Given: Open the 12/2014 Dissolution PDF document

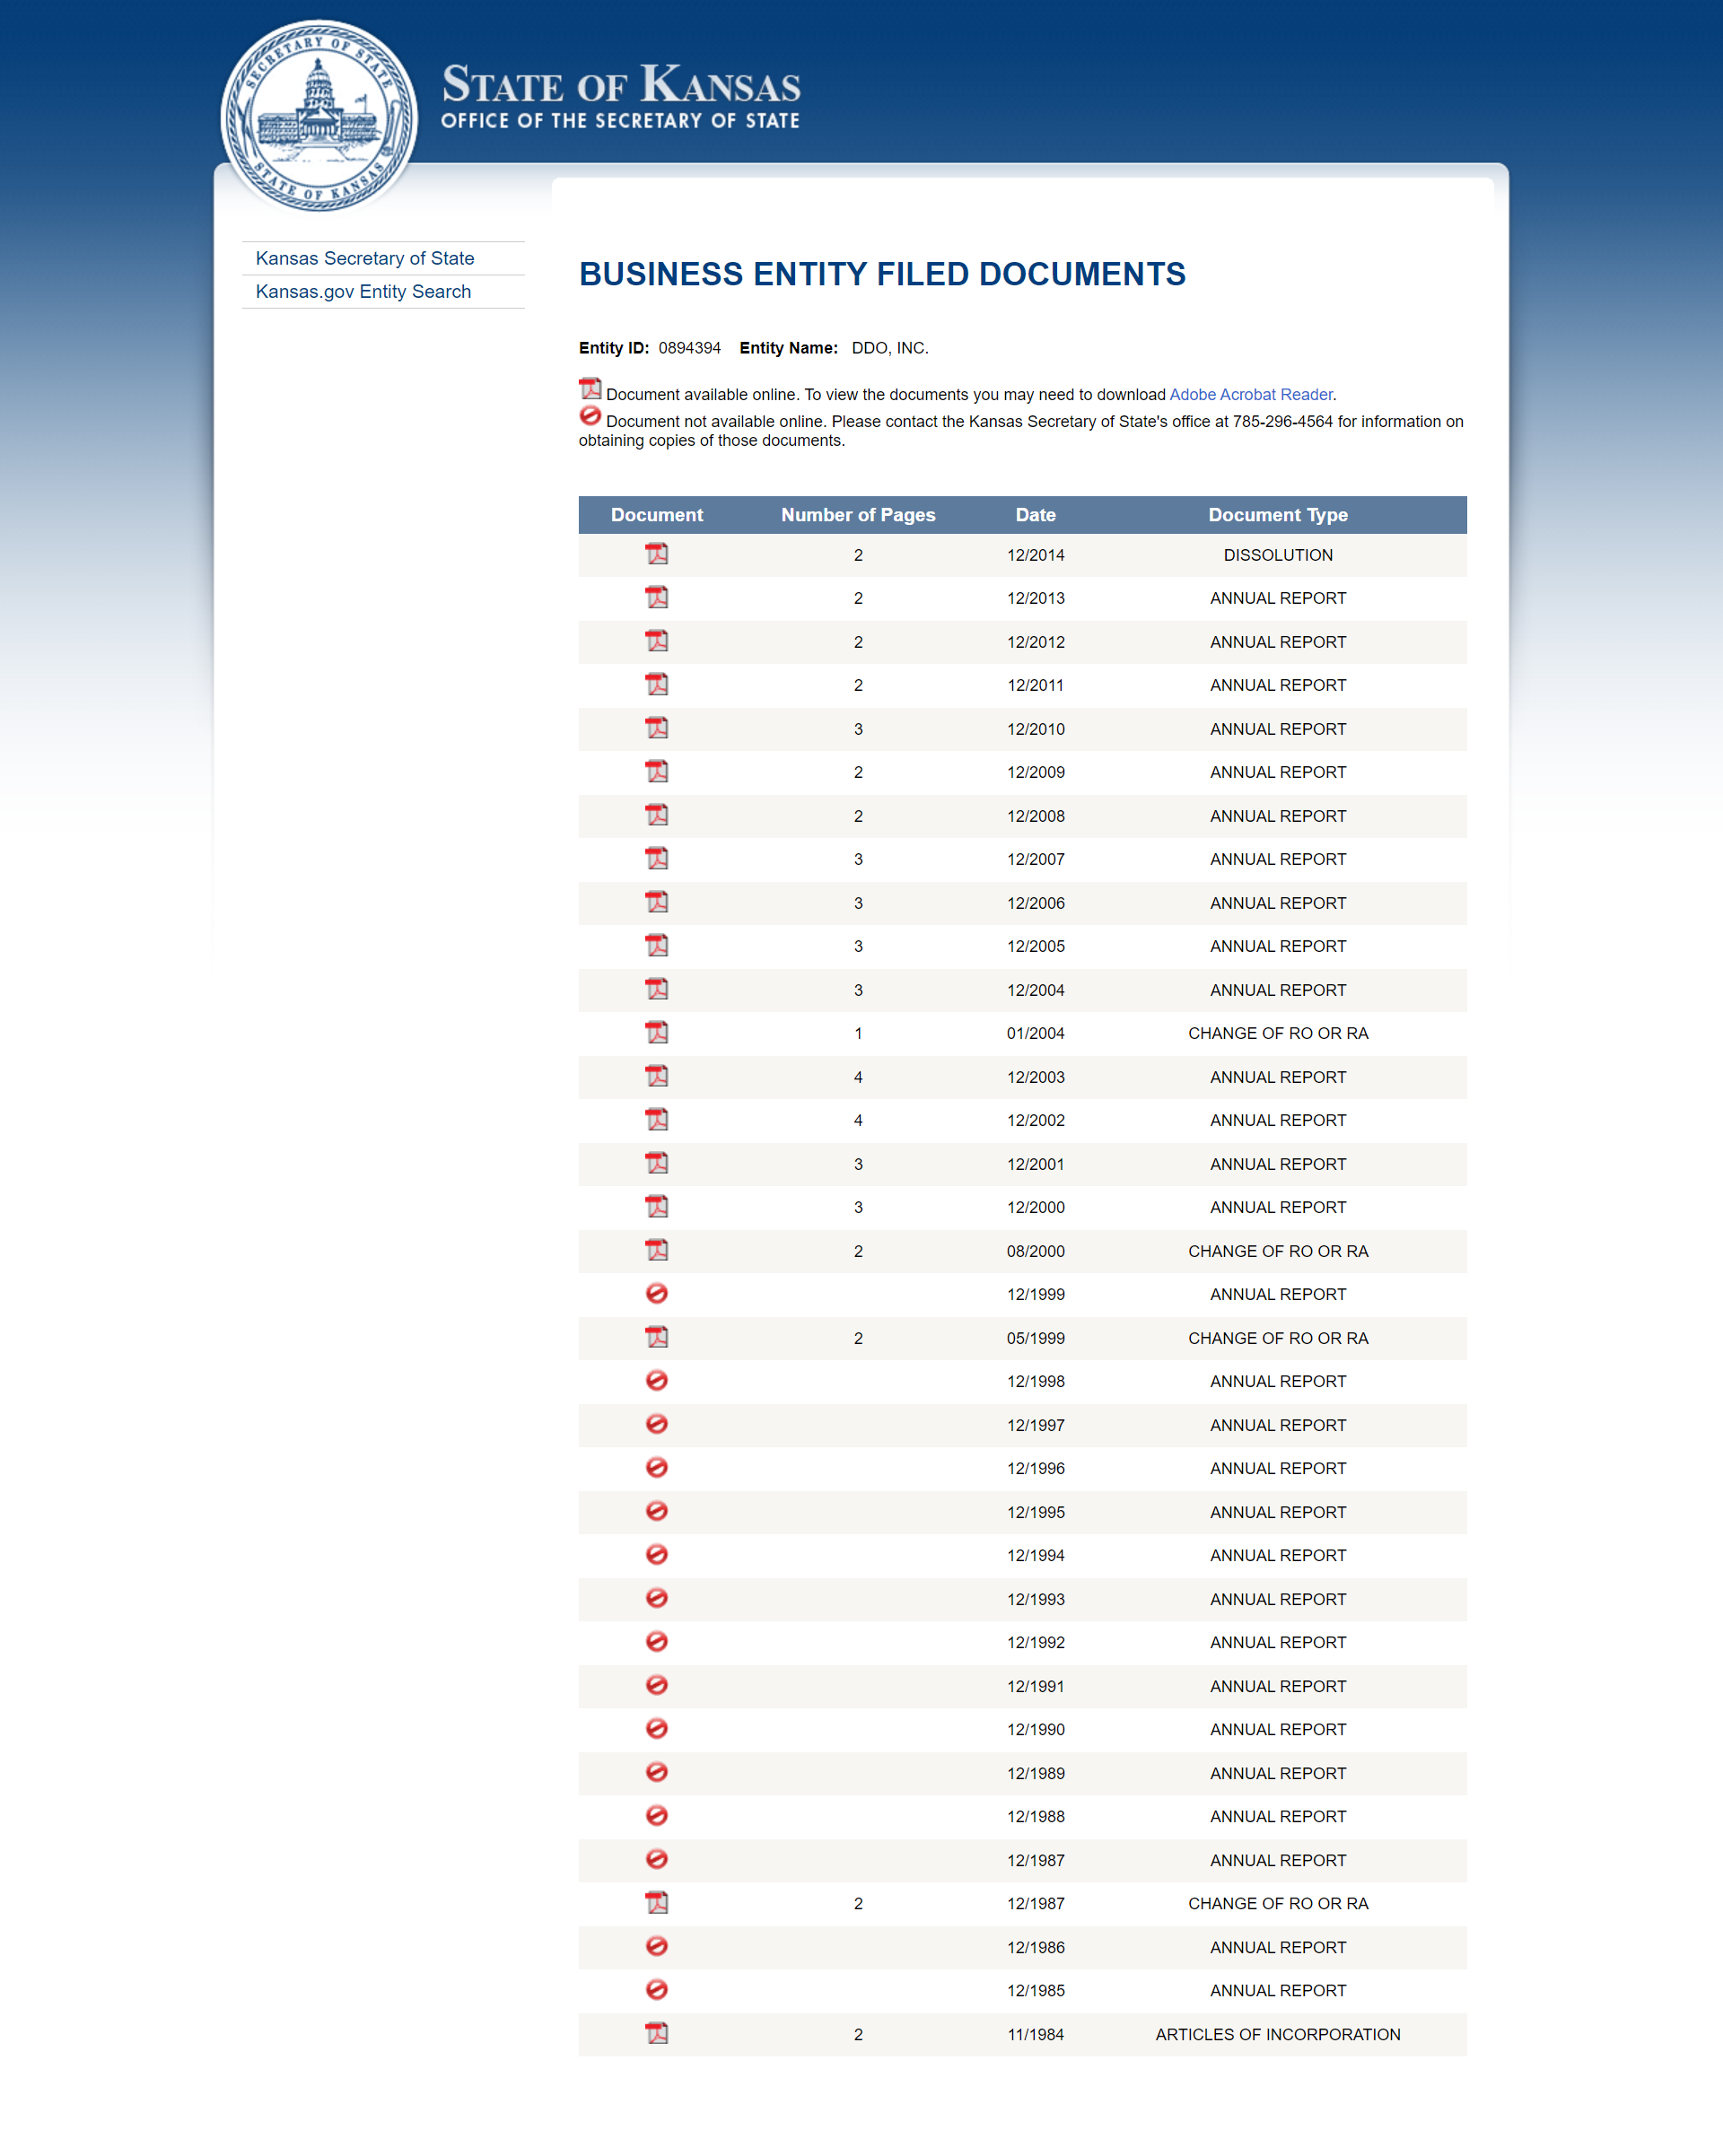Looking at the screenshot, I should click(x=656, y=554).
